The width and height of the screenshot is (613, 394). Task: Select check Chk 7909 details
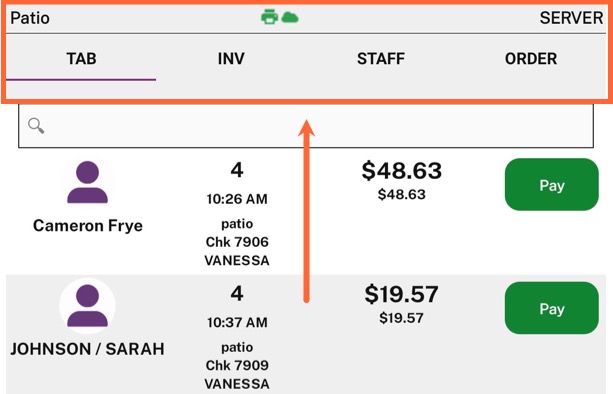coord(237,365)
